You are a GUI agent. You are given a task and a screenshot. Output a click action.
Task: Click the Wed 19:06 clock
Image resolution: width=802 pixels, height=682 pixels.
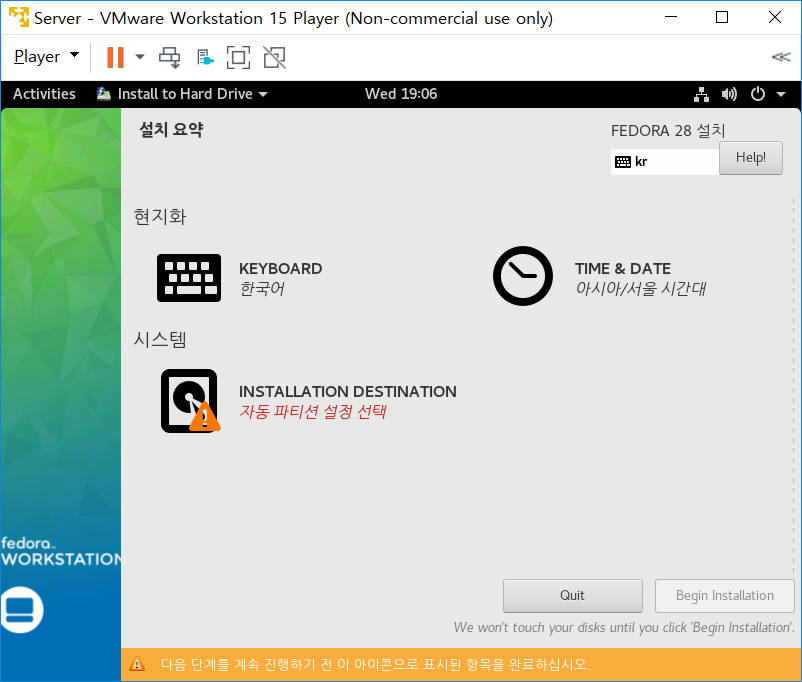(x=401, y=94)
